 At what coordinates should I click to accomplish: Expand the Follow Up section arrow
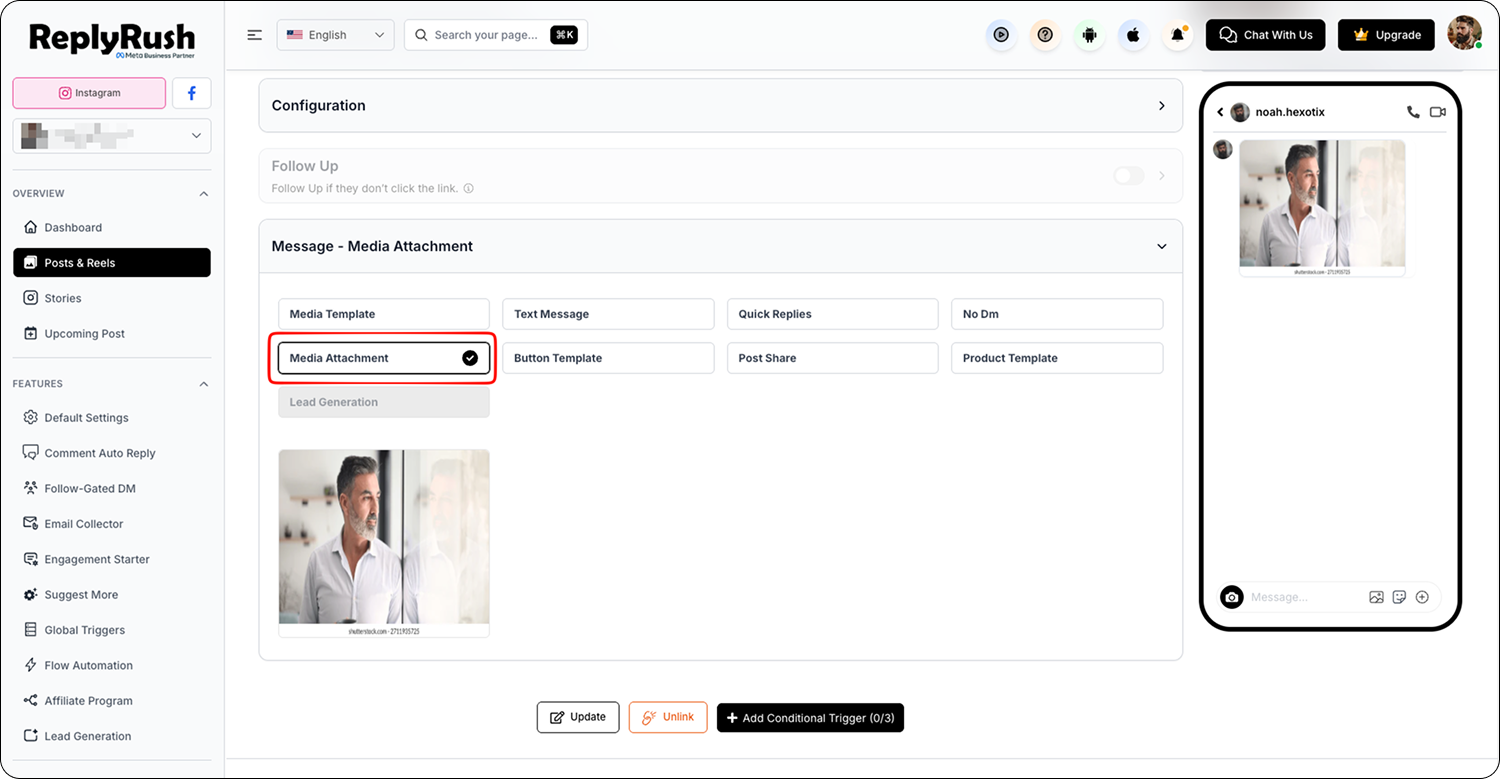[1161, 176]
